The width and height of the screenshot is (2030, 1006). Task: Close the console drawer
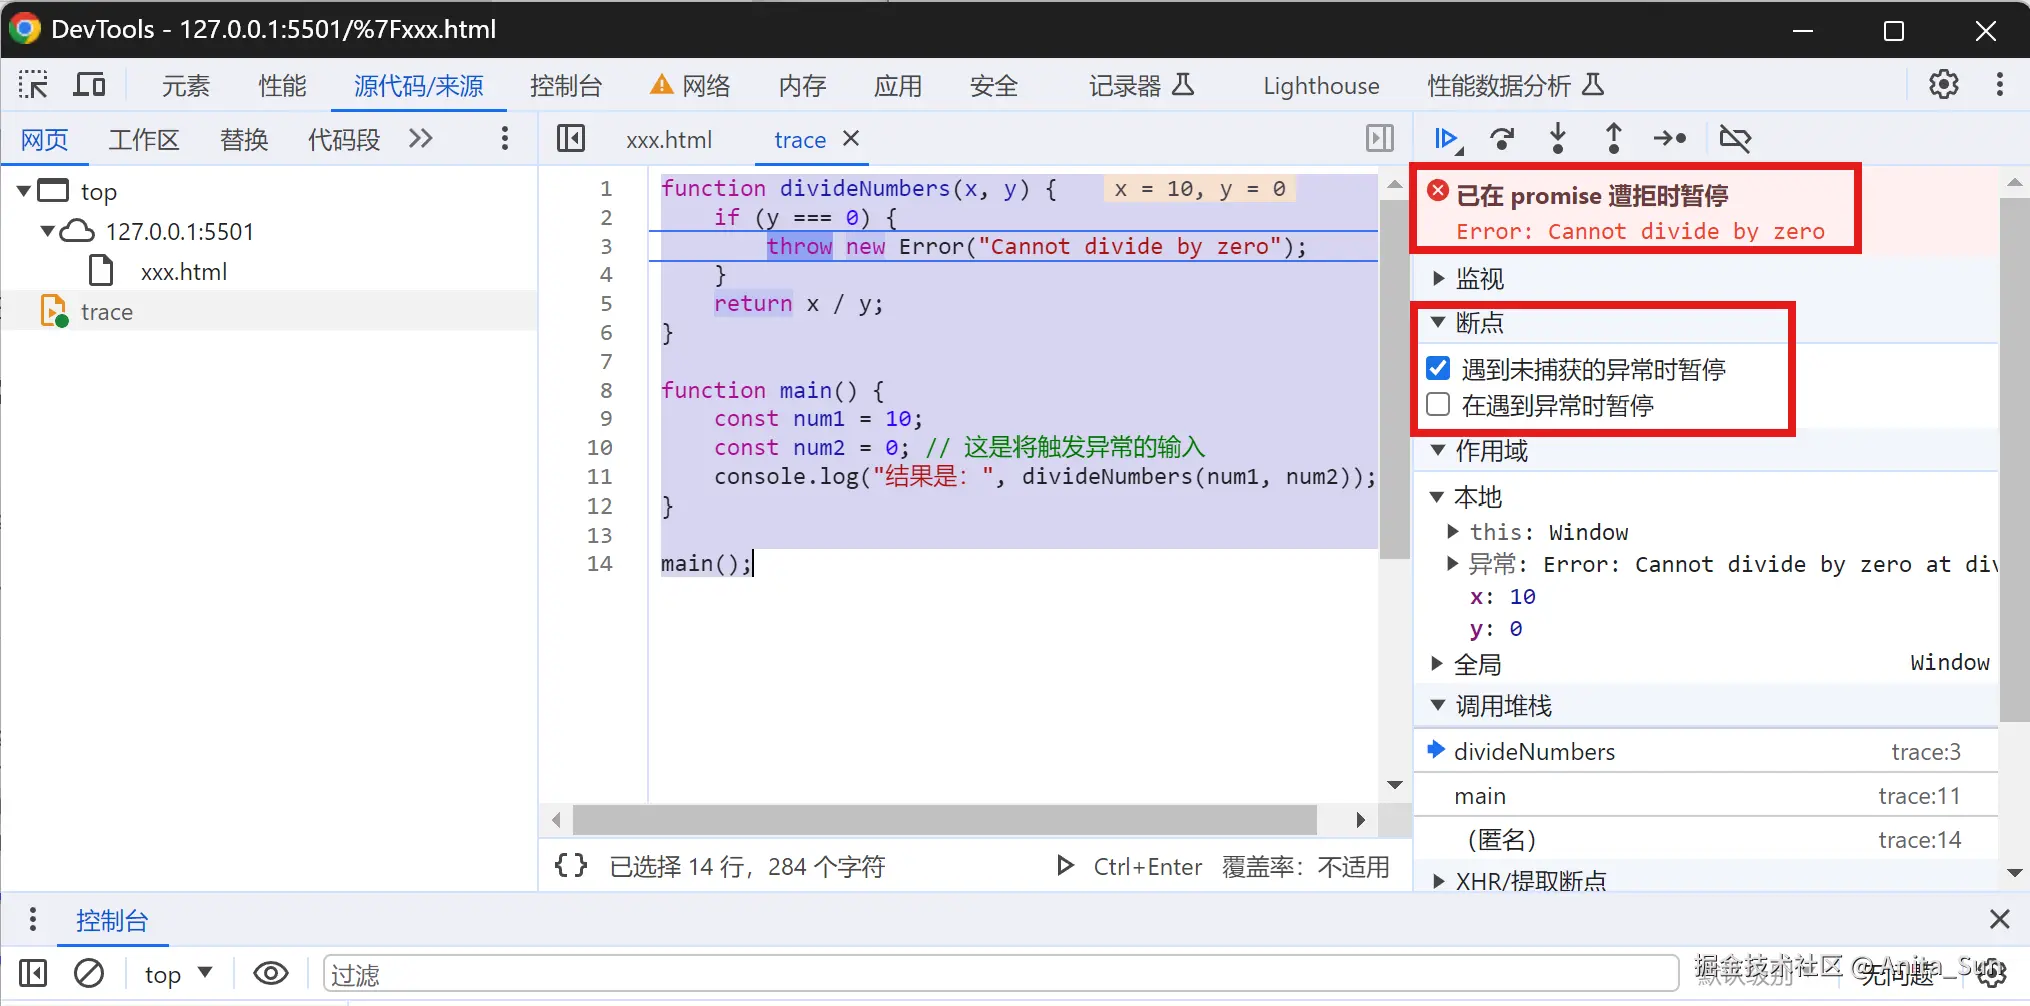tap(1999, 919)
